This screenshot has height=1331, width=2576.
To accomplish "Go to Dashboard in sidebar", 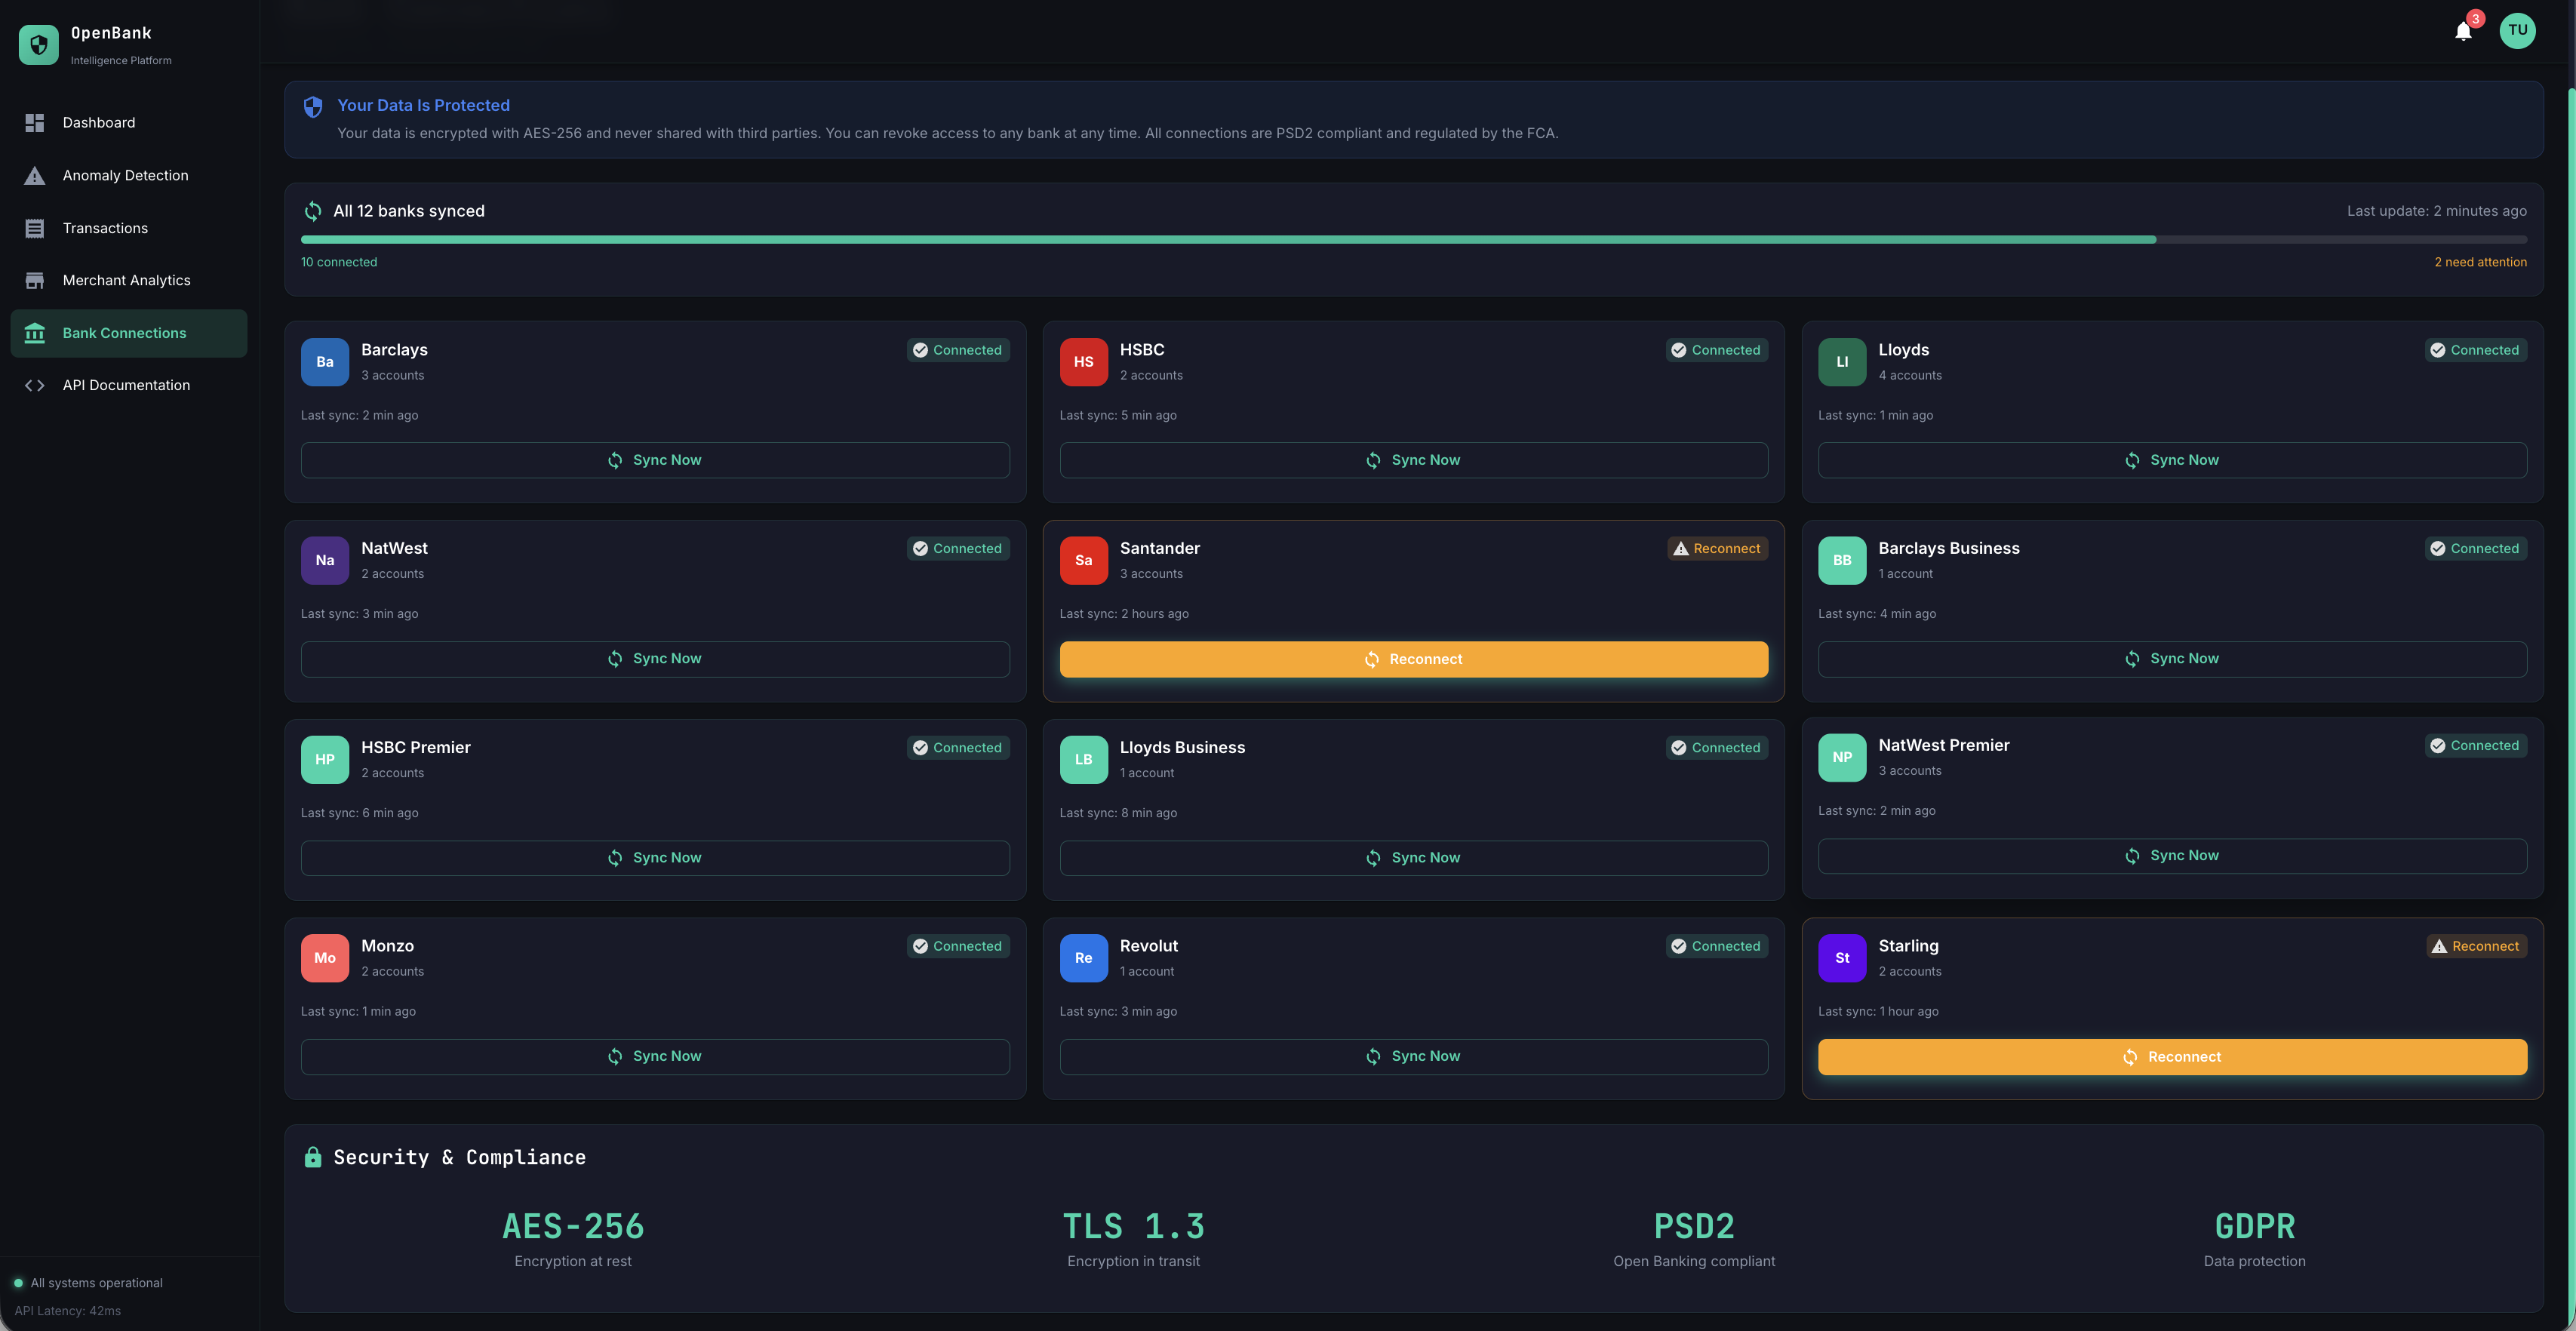I will pos(129,122).
